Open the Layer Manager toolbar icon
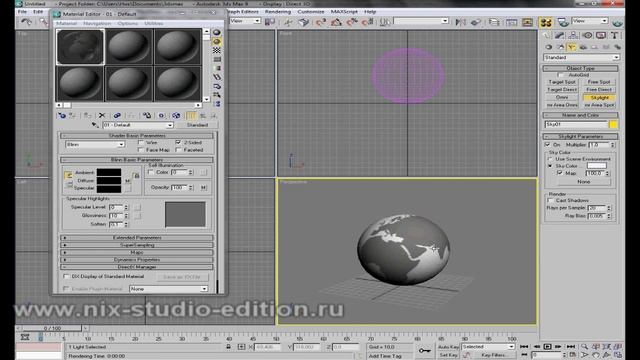This screenshot has width=640, height=360. (x=493, y=22)
